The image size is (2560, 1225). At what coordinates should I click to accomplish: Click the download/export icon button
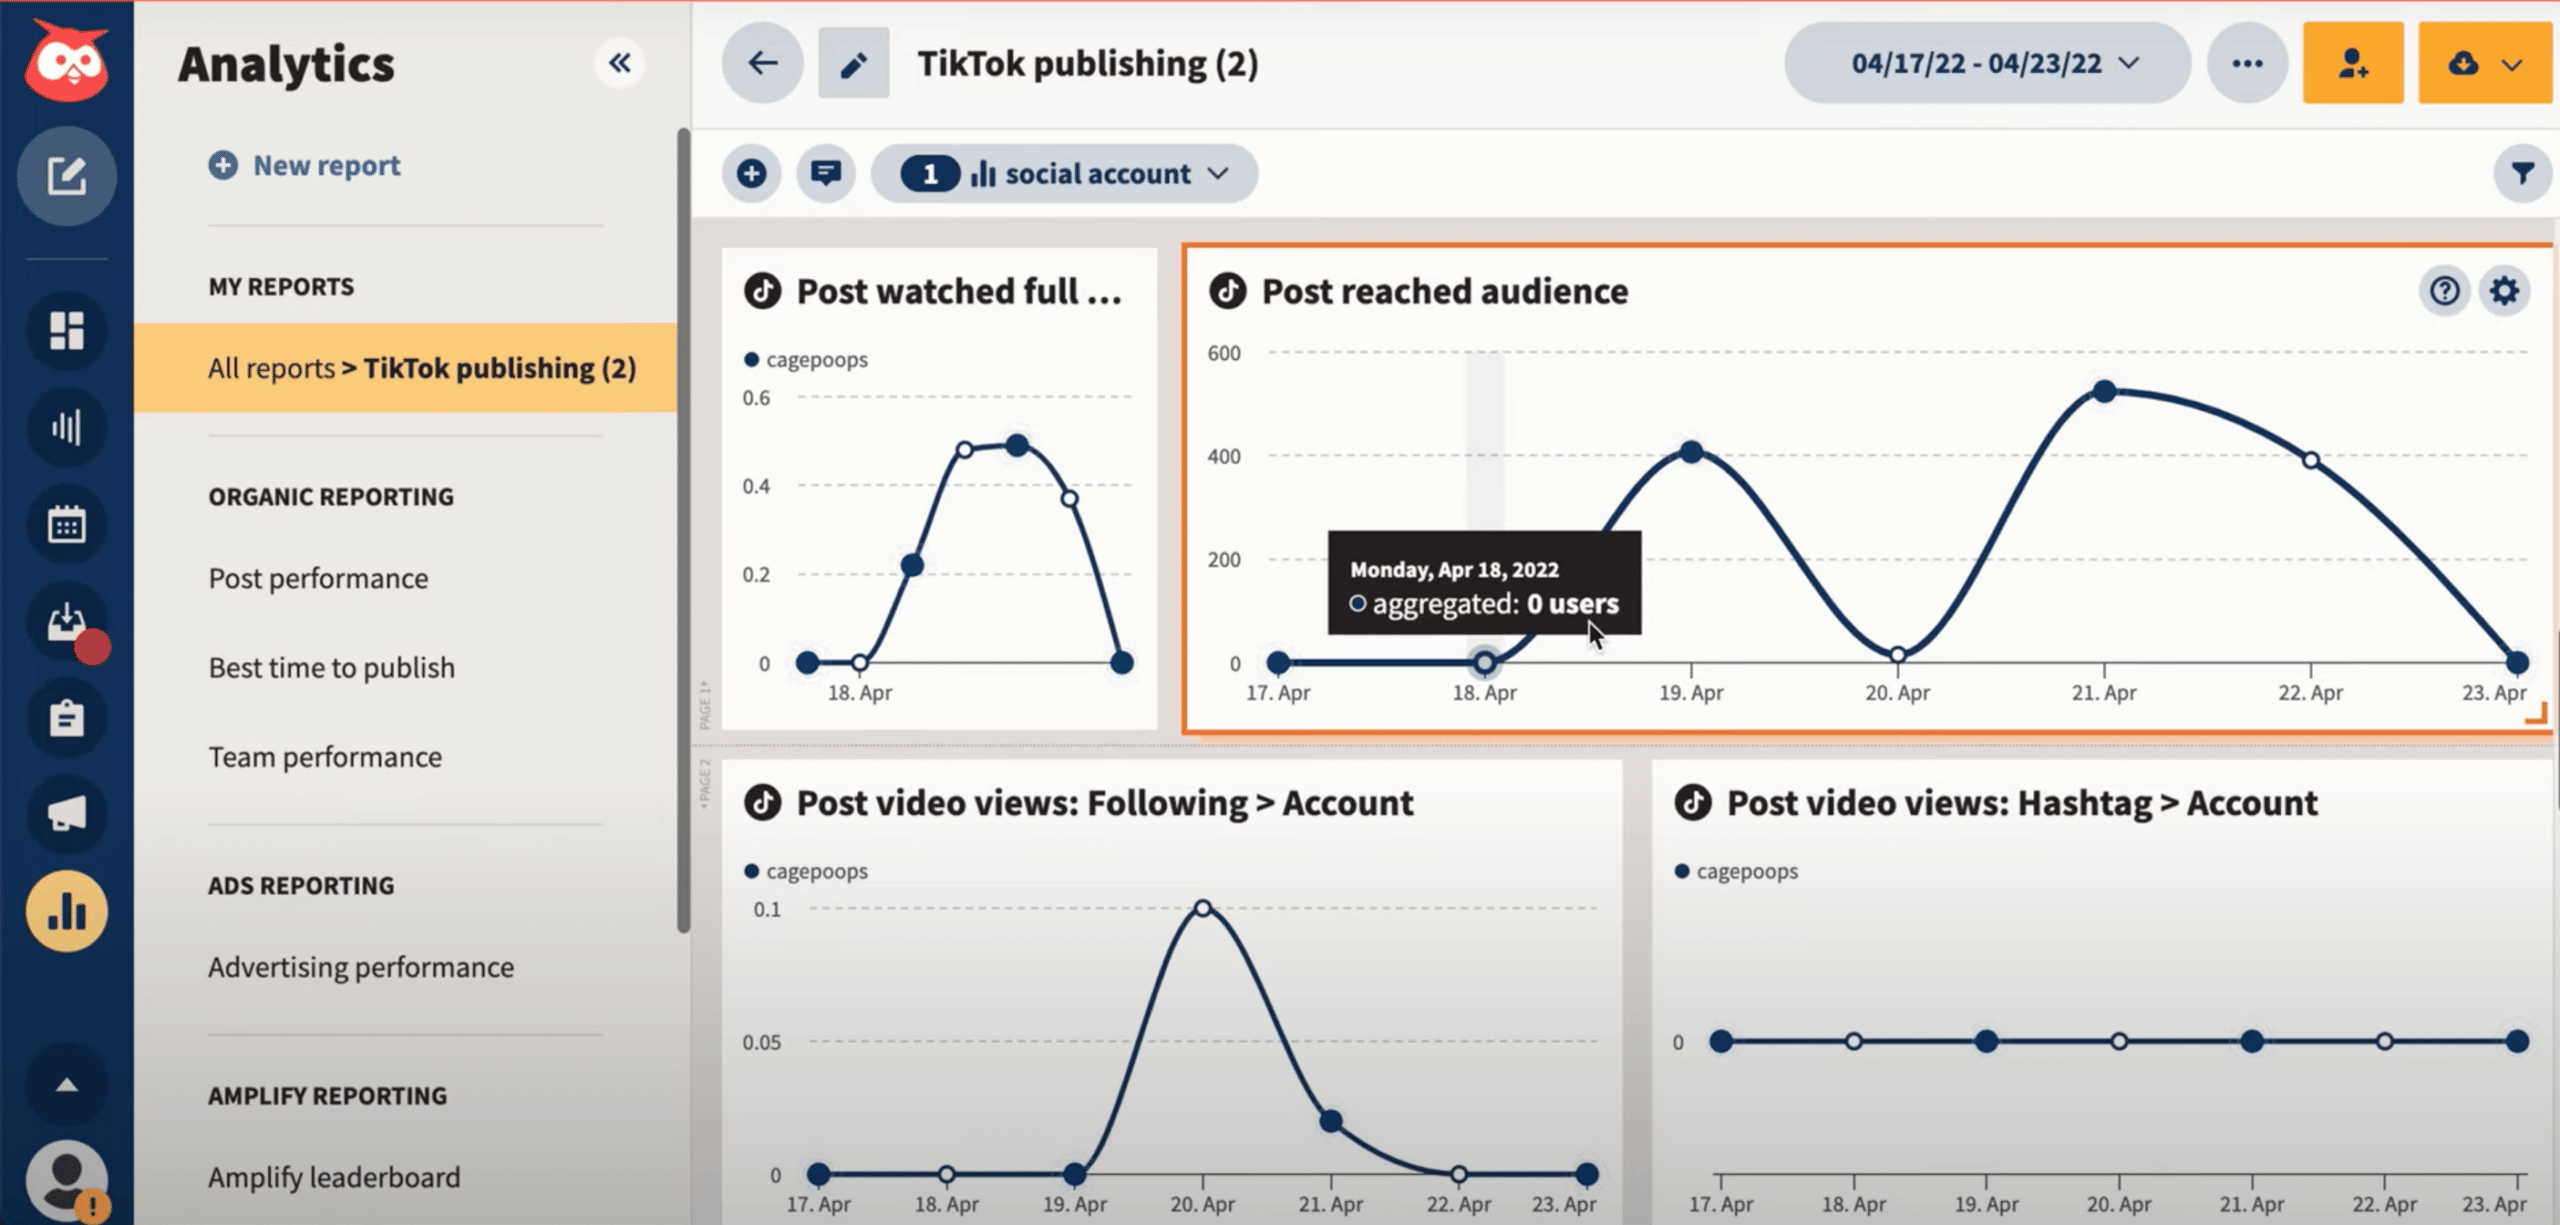pos(2464,64)
